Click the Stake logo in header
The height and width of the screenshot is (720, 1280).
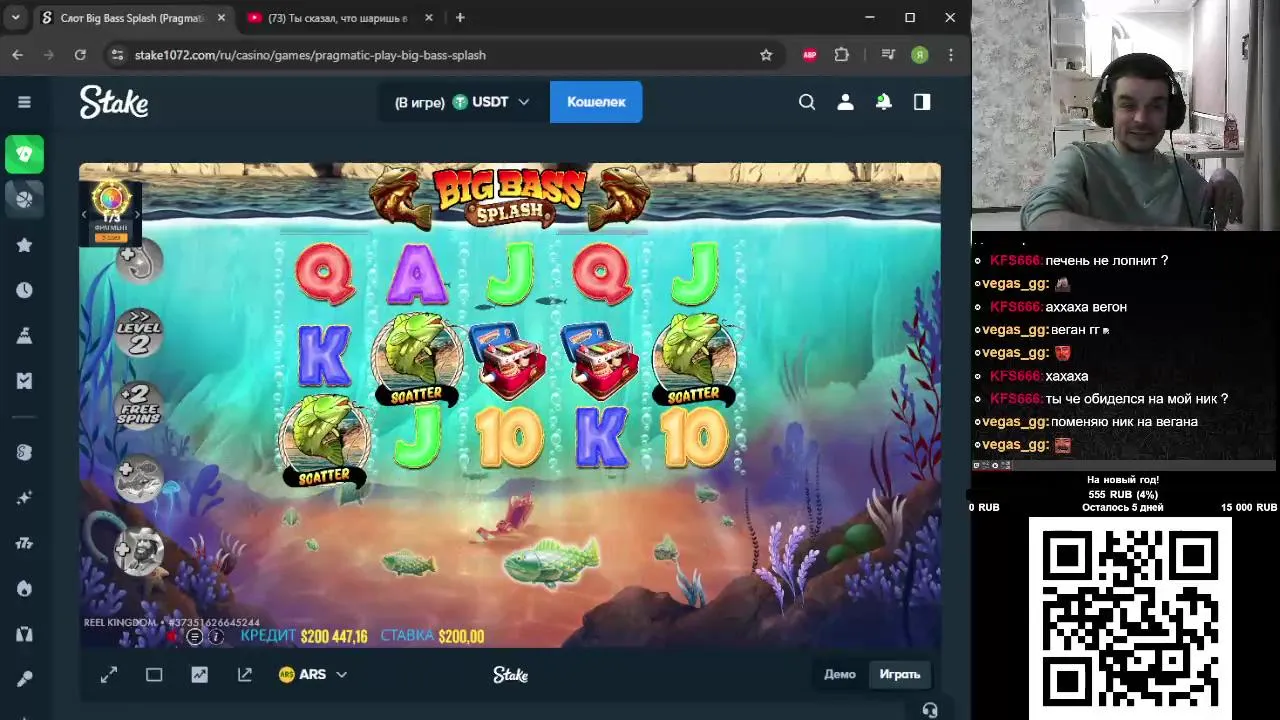point(114,102)
